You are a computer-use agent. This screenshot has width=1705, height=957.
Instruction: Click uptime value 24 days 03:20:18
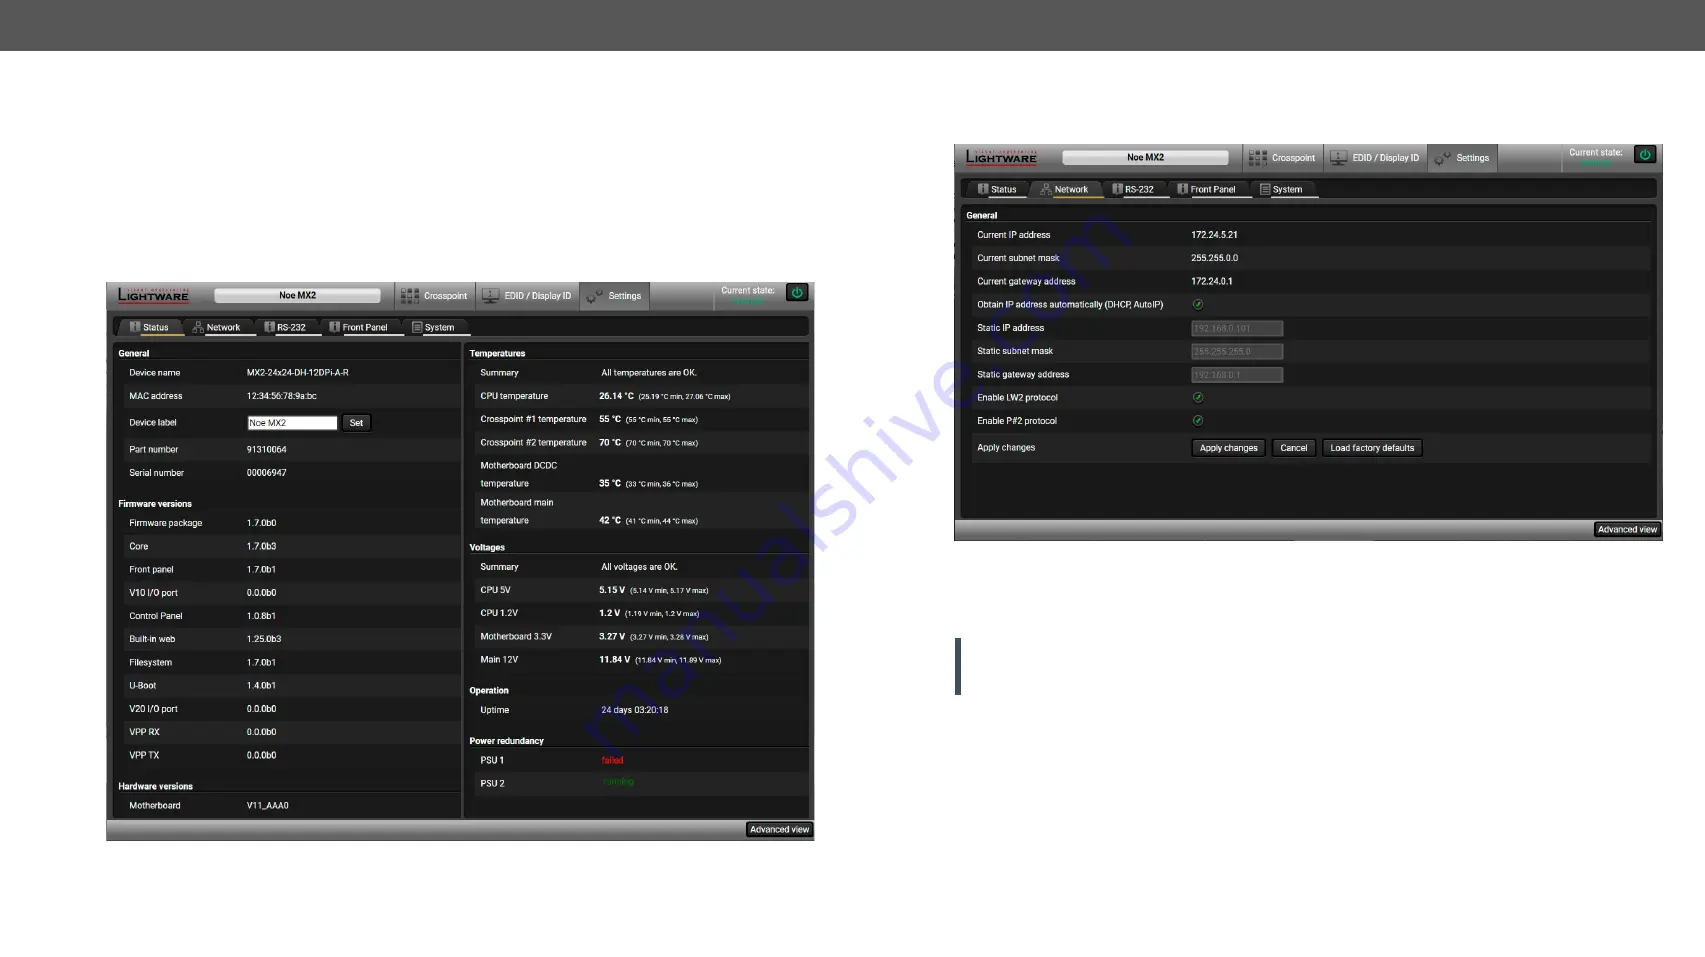(634, 710)
